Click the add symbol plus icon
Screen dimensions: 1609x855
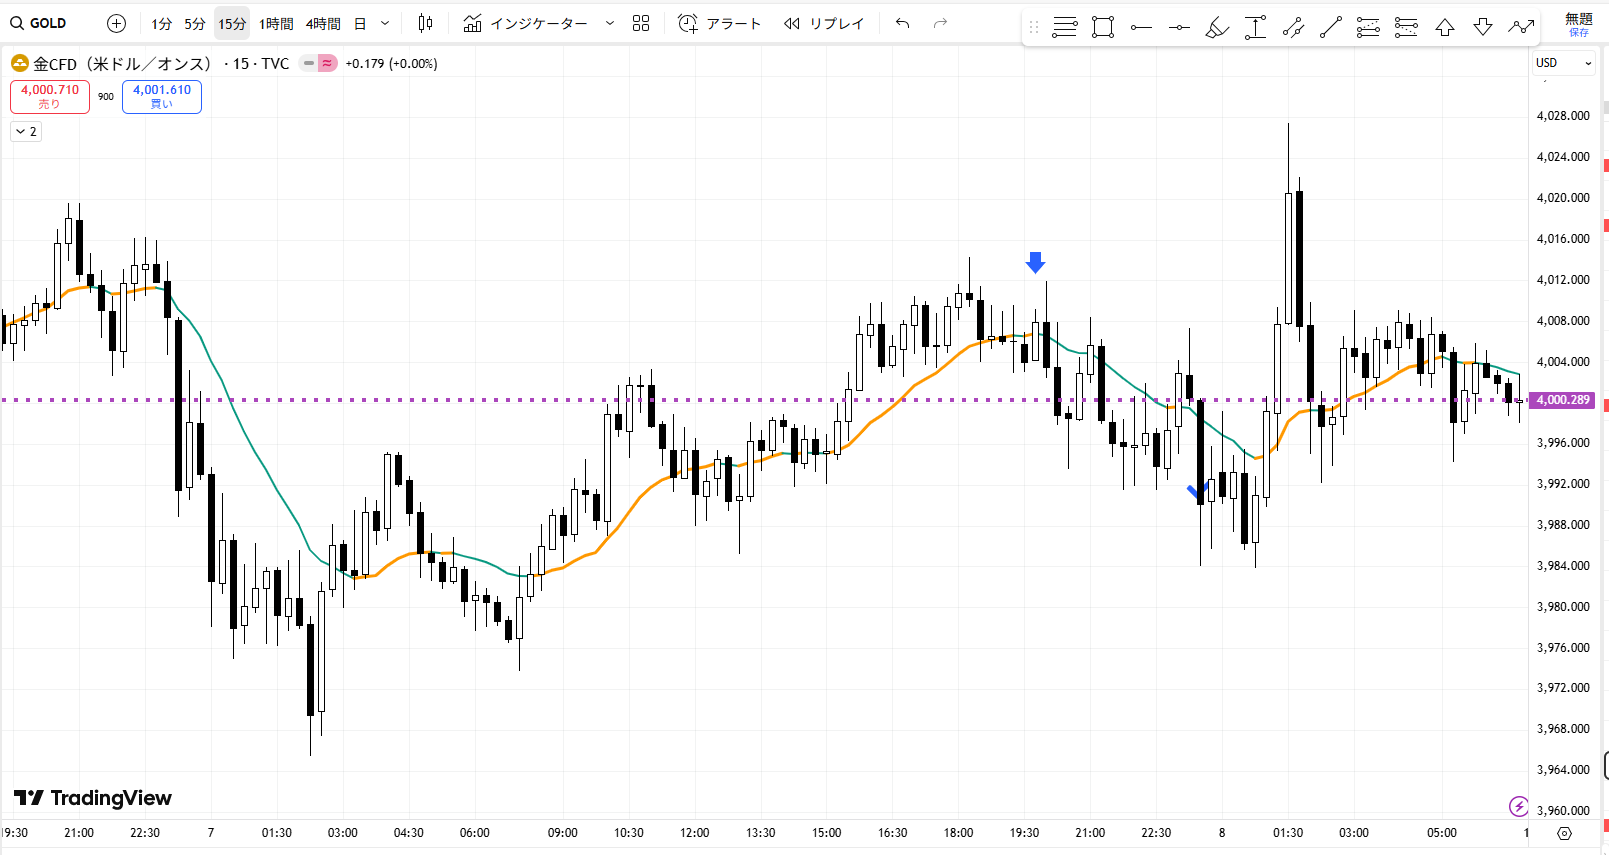[116, 23]
